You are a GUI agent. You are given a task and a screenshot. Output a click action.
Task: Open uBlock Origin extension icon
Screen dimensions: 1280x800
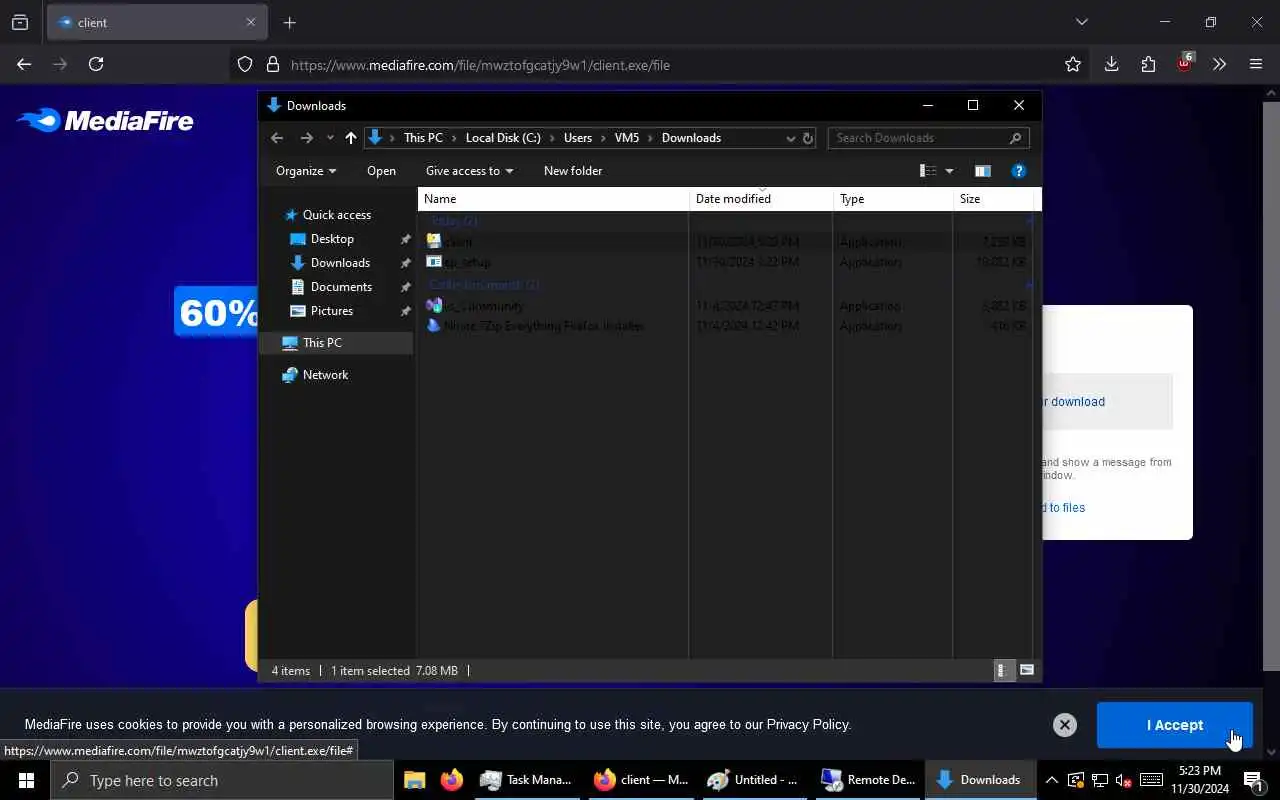coord(1185,63)
